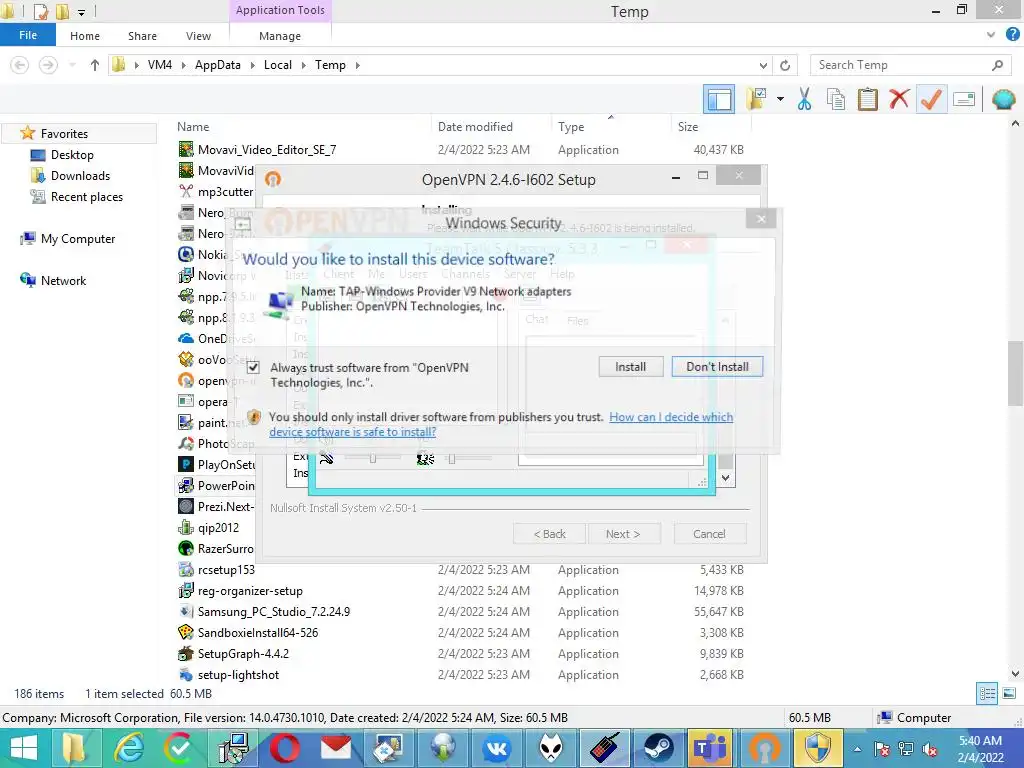Select the reg-organizer-setup file
This screenshot has height=768, width=1024.
coord(250,591)
